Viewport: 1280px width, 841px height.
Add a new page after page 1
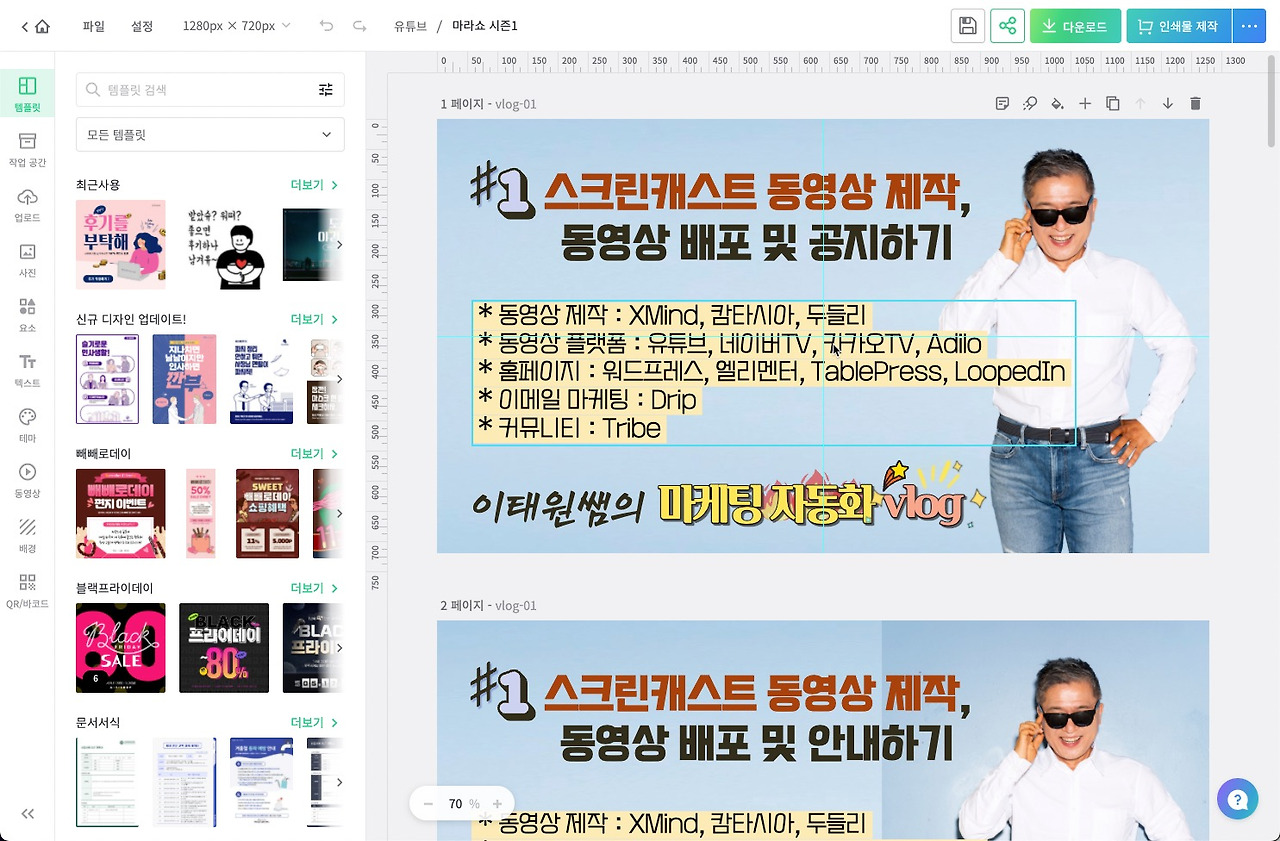coord(1085,103)
